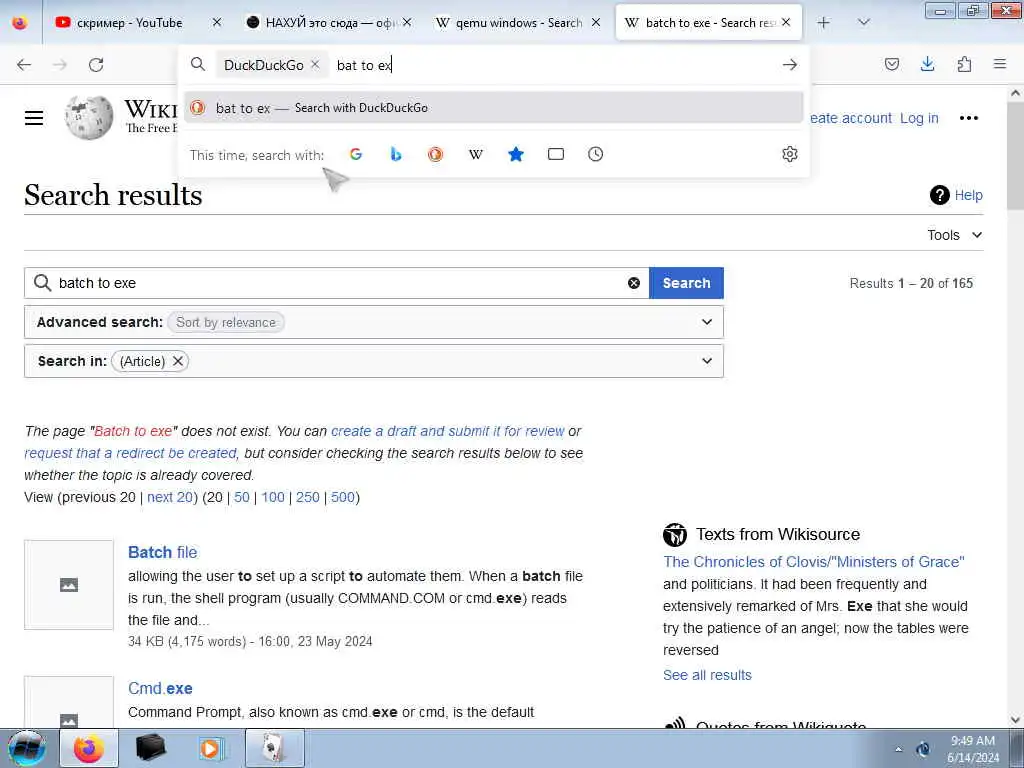Viewport: 1024px width, 768px height.
Task: Search history via clock icon
Action: pos(596,154)
